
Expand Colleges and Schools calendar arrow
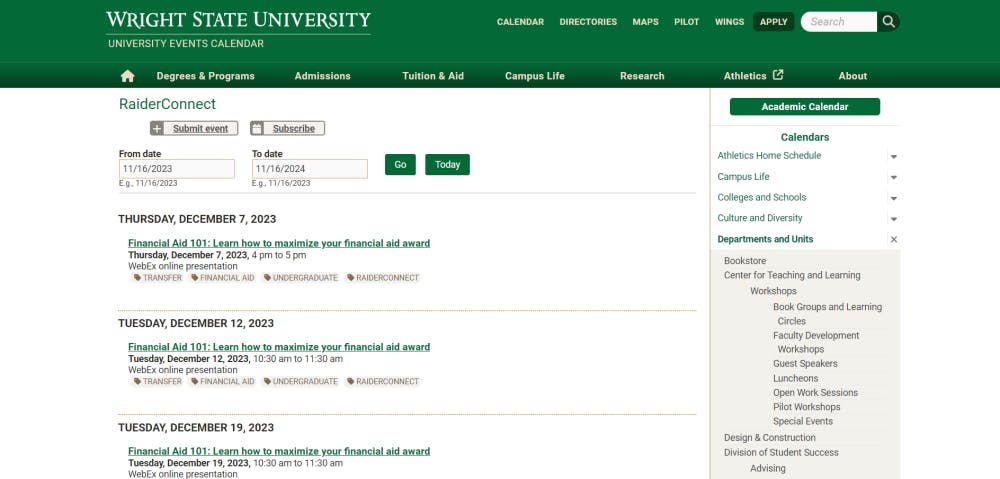tap(893, 198)
